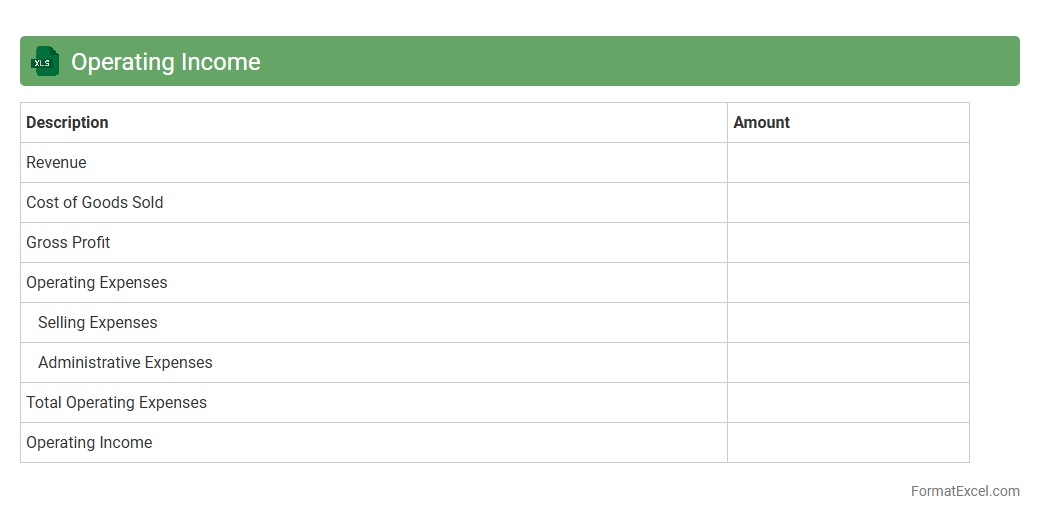Select the Cost of Goods Sold amount cell
1040x520 pixels.
848,203
